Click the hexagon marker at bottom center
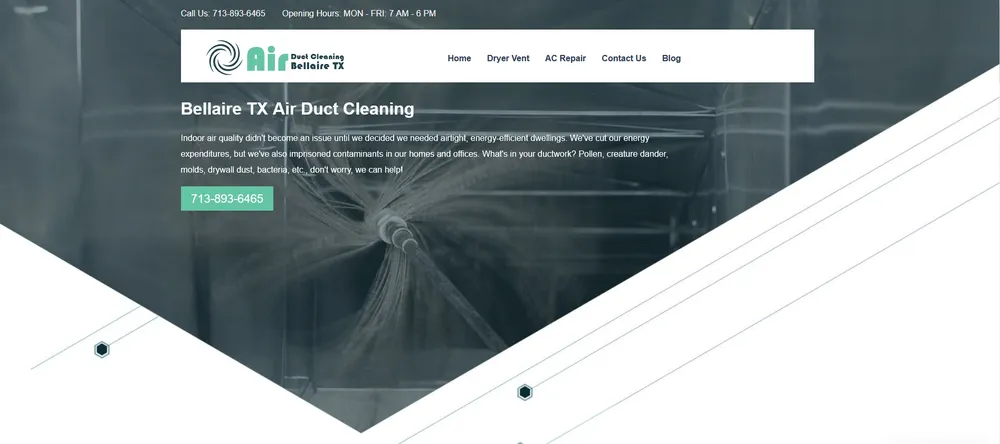Screen dimensions: 1000x444 coord(524,392)
